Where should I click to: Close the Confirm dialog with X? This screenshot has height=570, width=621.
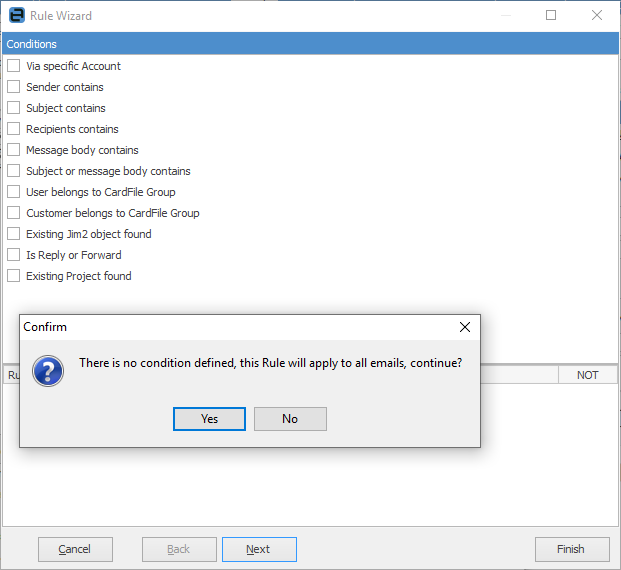pyautogui.click(x=465, y=327)
